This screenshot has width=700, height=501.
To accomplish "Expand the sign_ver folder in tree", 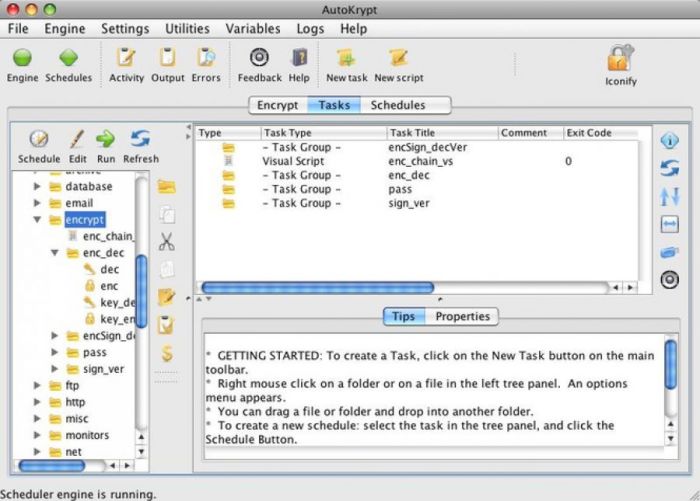I will click(x=54, y=369).
